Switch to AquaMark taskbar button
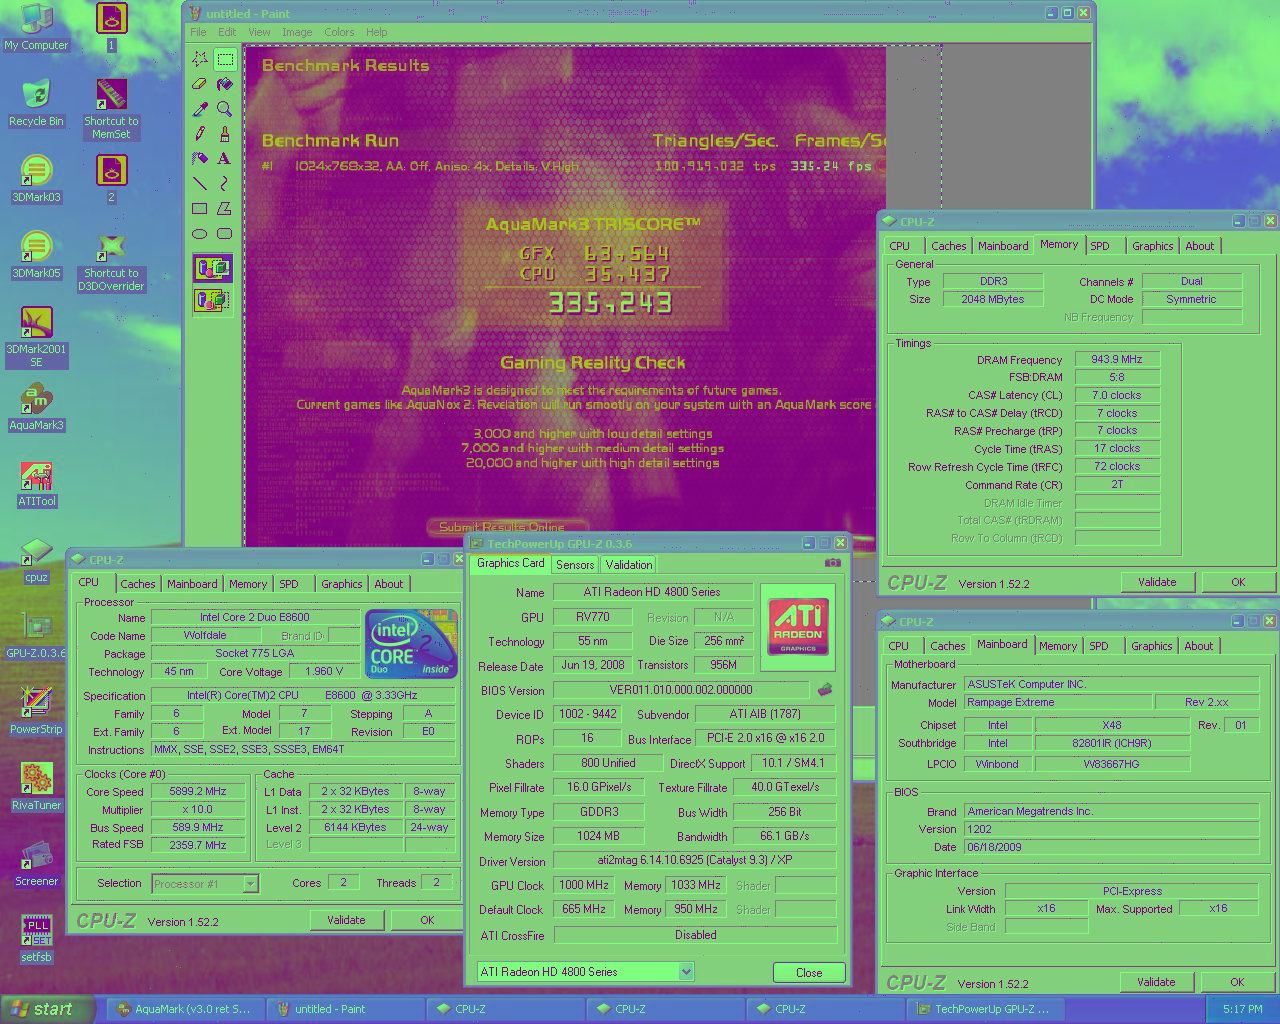The width and height of the screenshot is (1280, 1024). click(x=185, y=1009)
